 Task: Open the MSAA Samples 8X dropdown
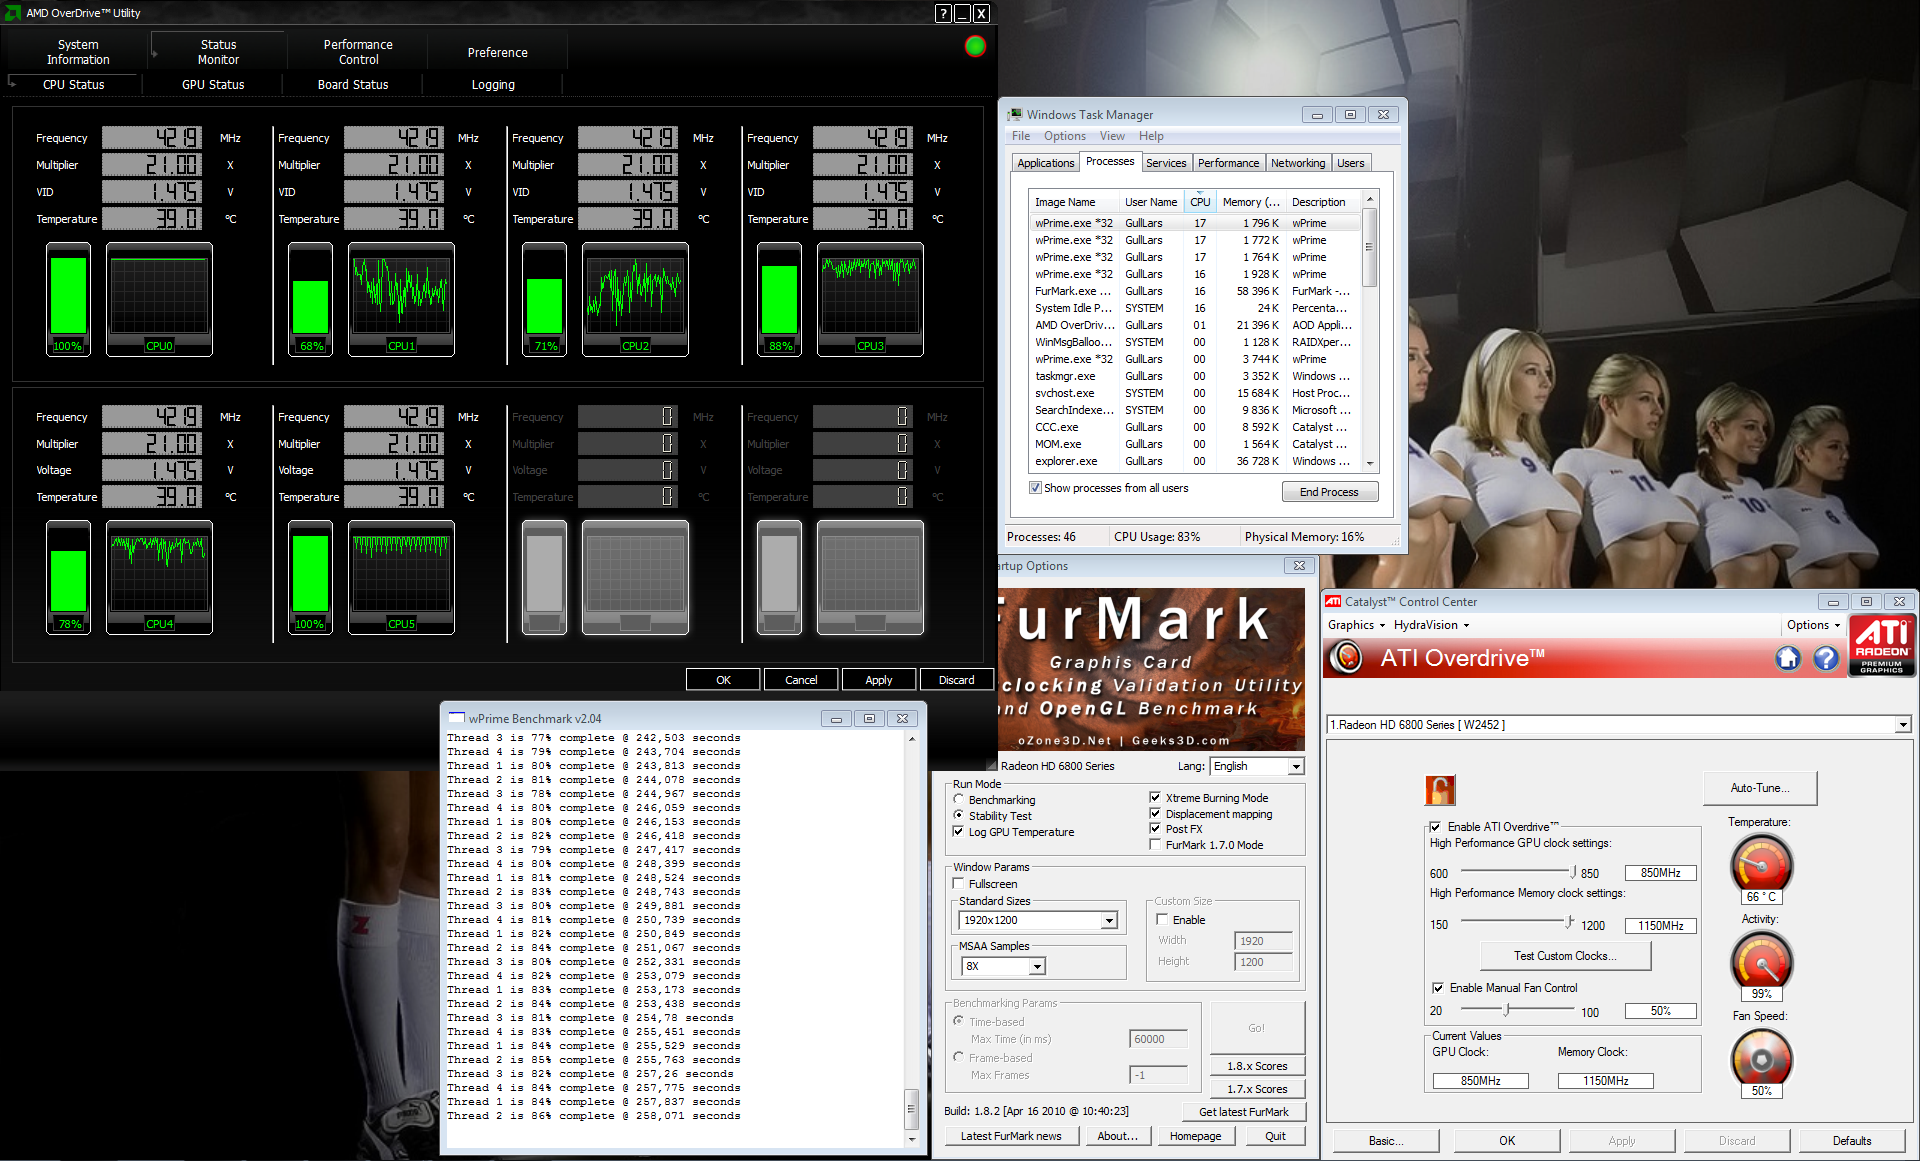point(1037,966)
